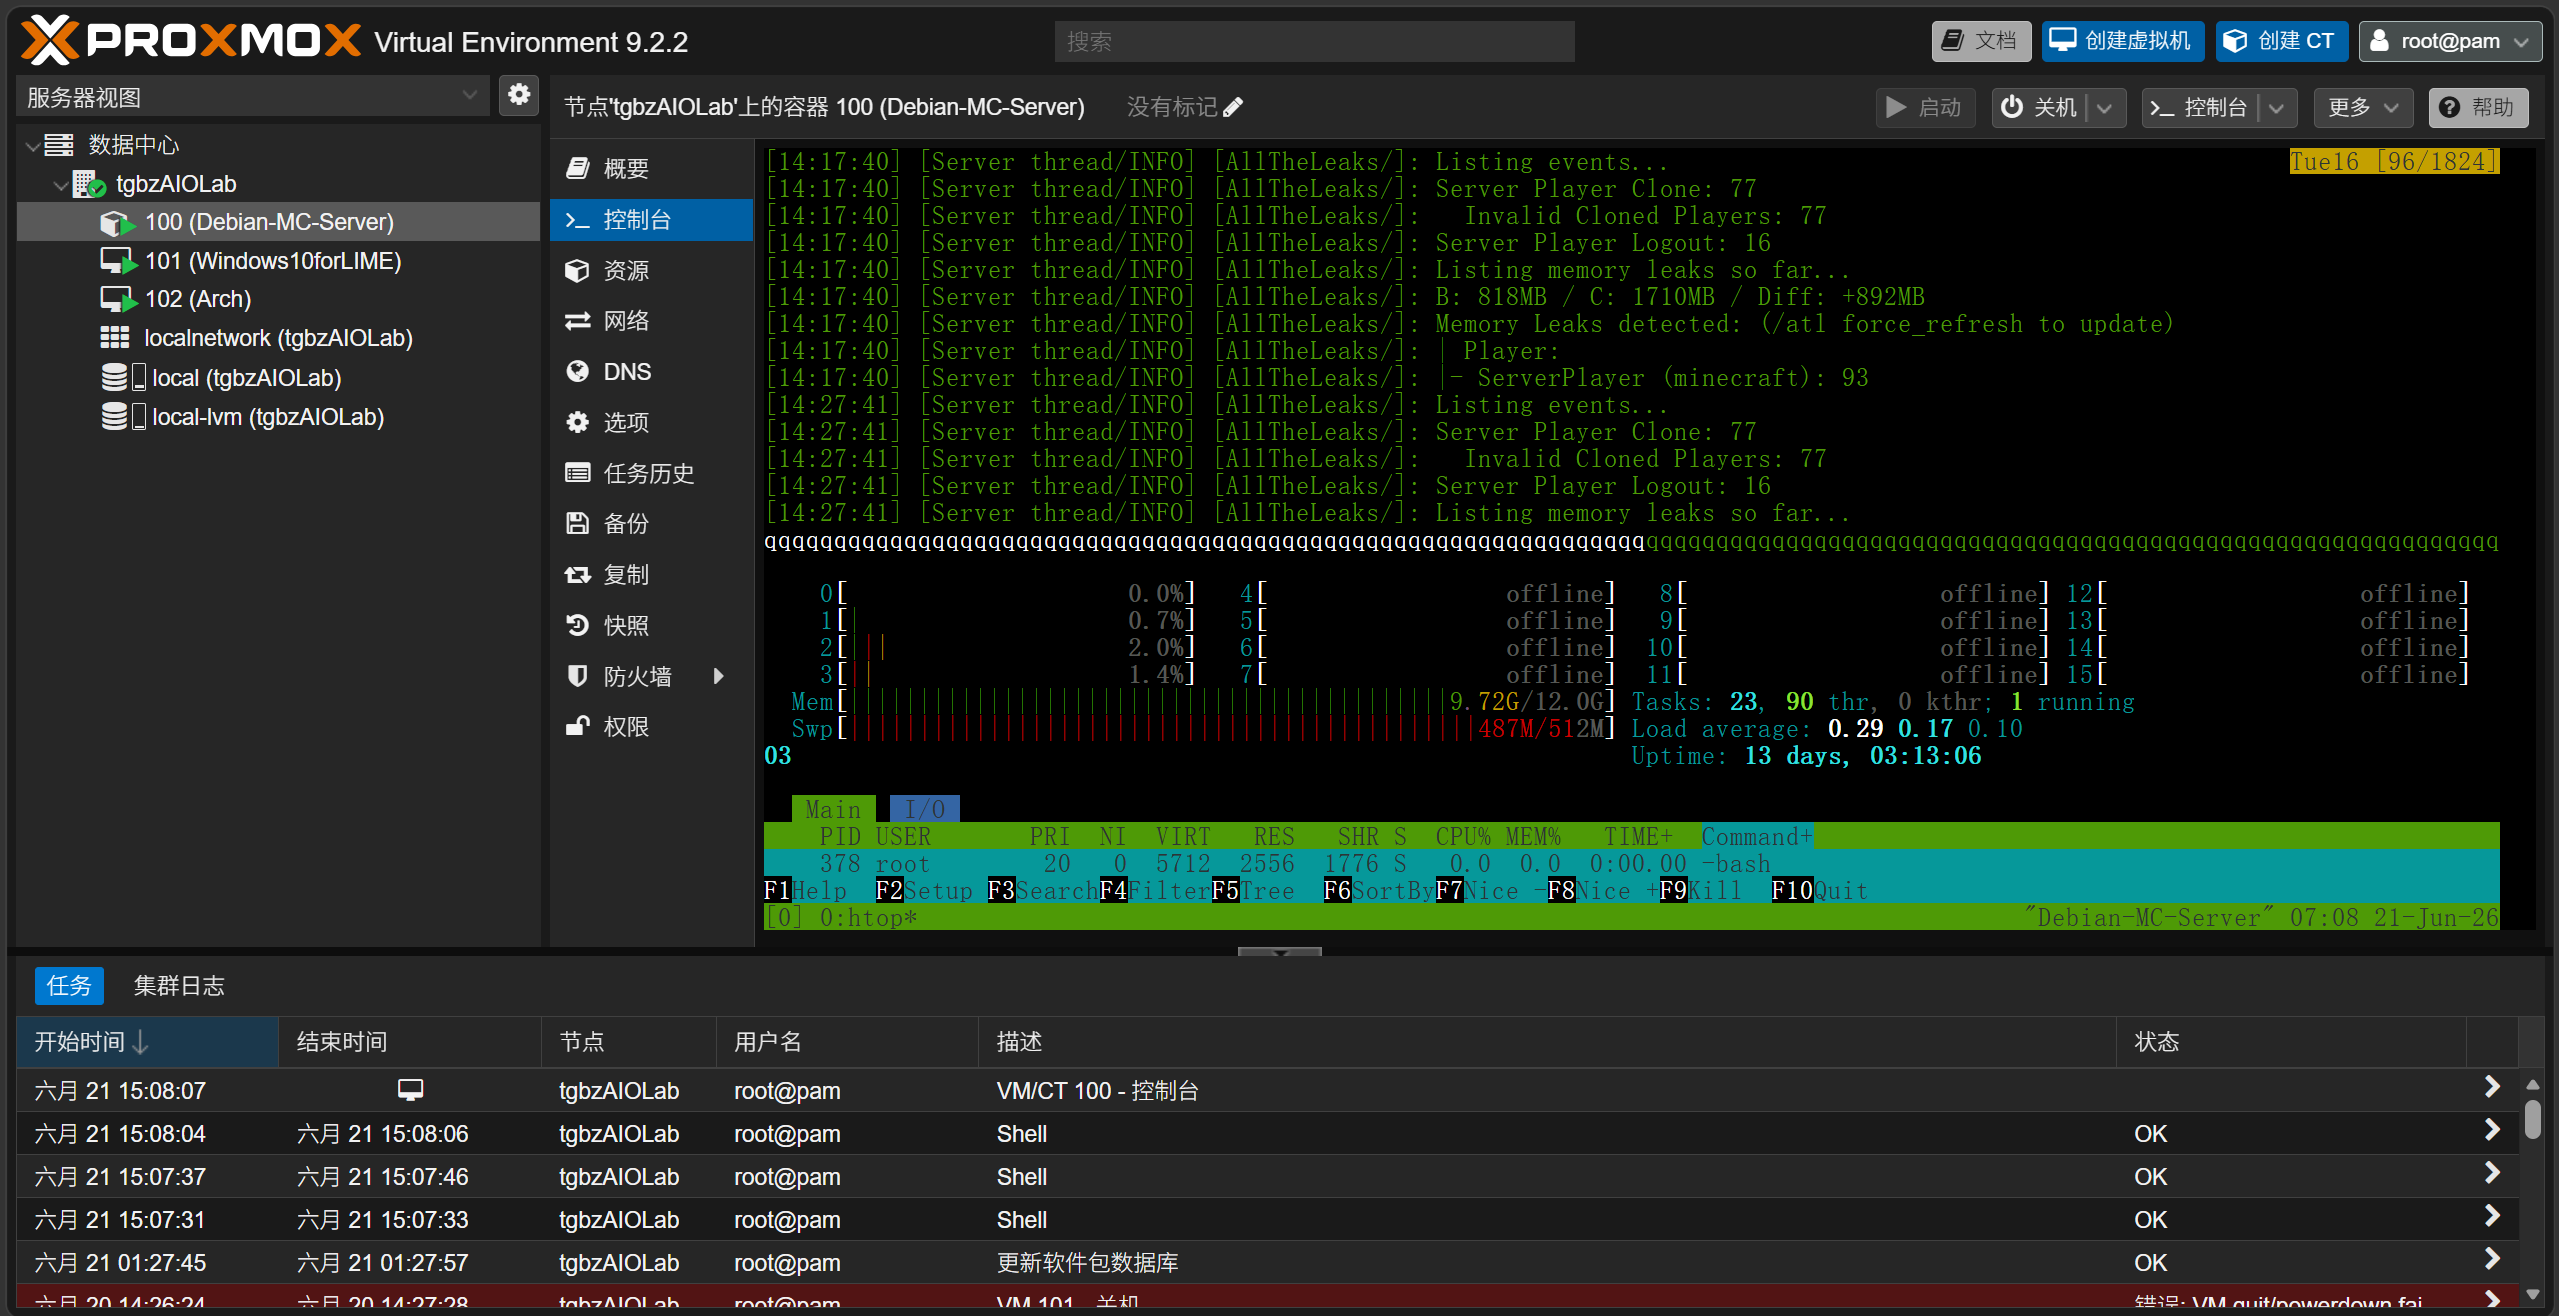Sort by the 节点 column header
The width and height of the screenshot is (2559, 1316).
(x=629, y=1042)
